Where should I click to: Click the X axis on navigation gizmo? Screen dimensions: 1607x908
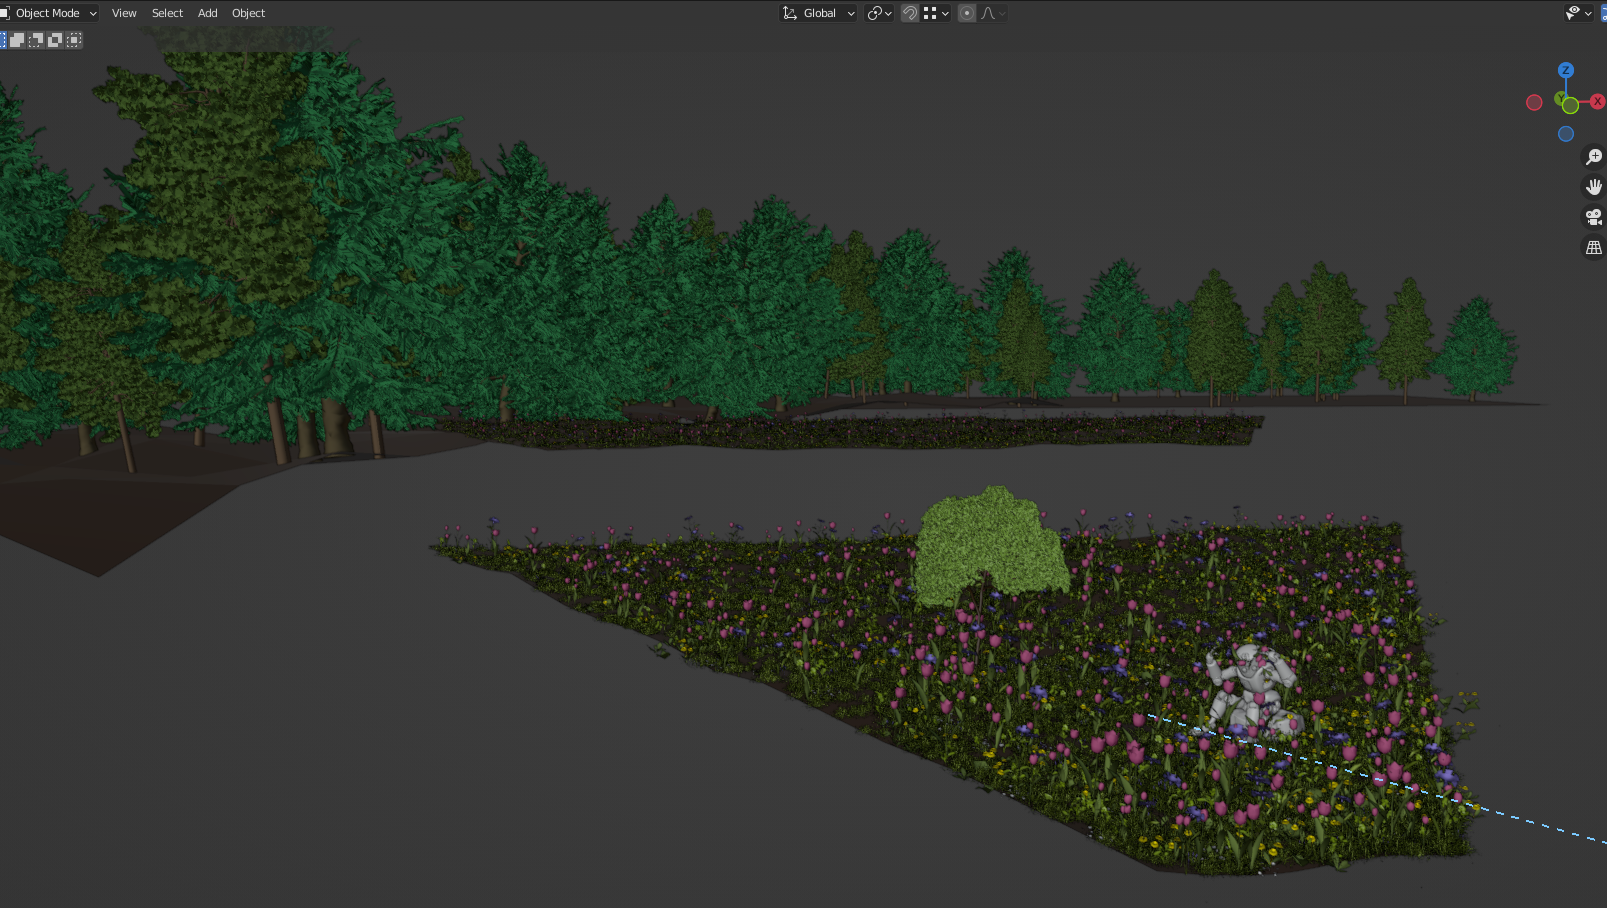(x=1598, y=102)
